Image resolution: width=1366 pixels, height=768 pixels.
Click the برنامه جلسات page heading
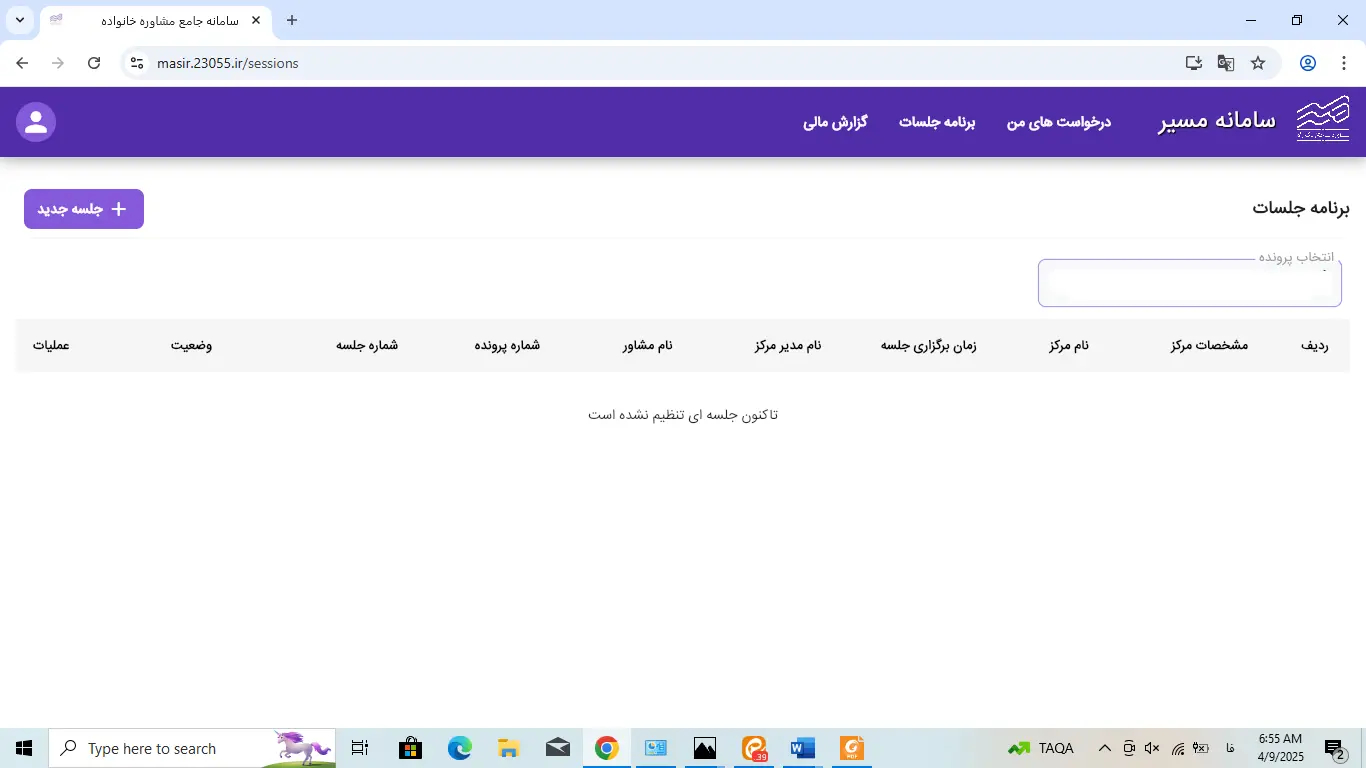point(1301,208)
